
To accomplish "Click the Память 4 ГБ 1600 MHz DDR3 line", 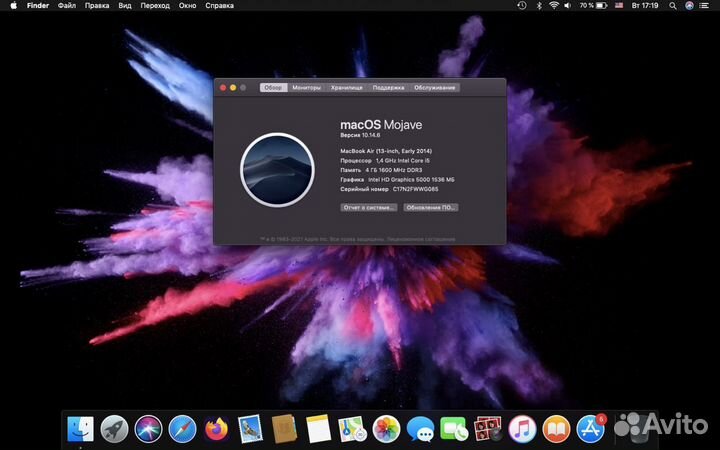I will 381,170.
